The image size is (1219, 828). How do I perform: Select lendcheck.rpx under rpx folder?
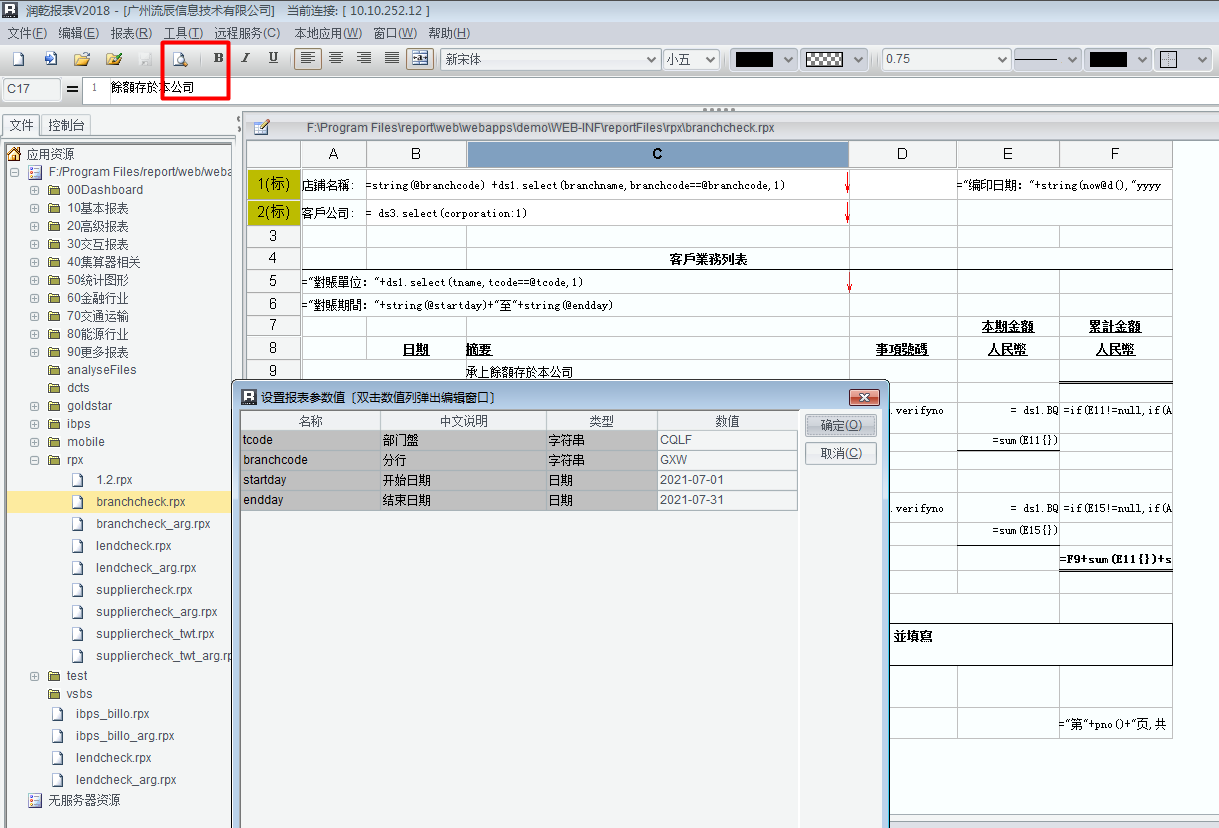coord(133,546)
